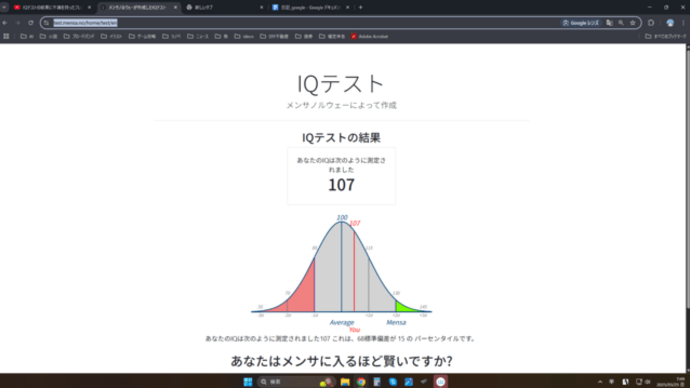The width and height of the screenshot is (690, 388).
Task: Click the IQテストの結果 heading
Action: 341,138
